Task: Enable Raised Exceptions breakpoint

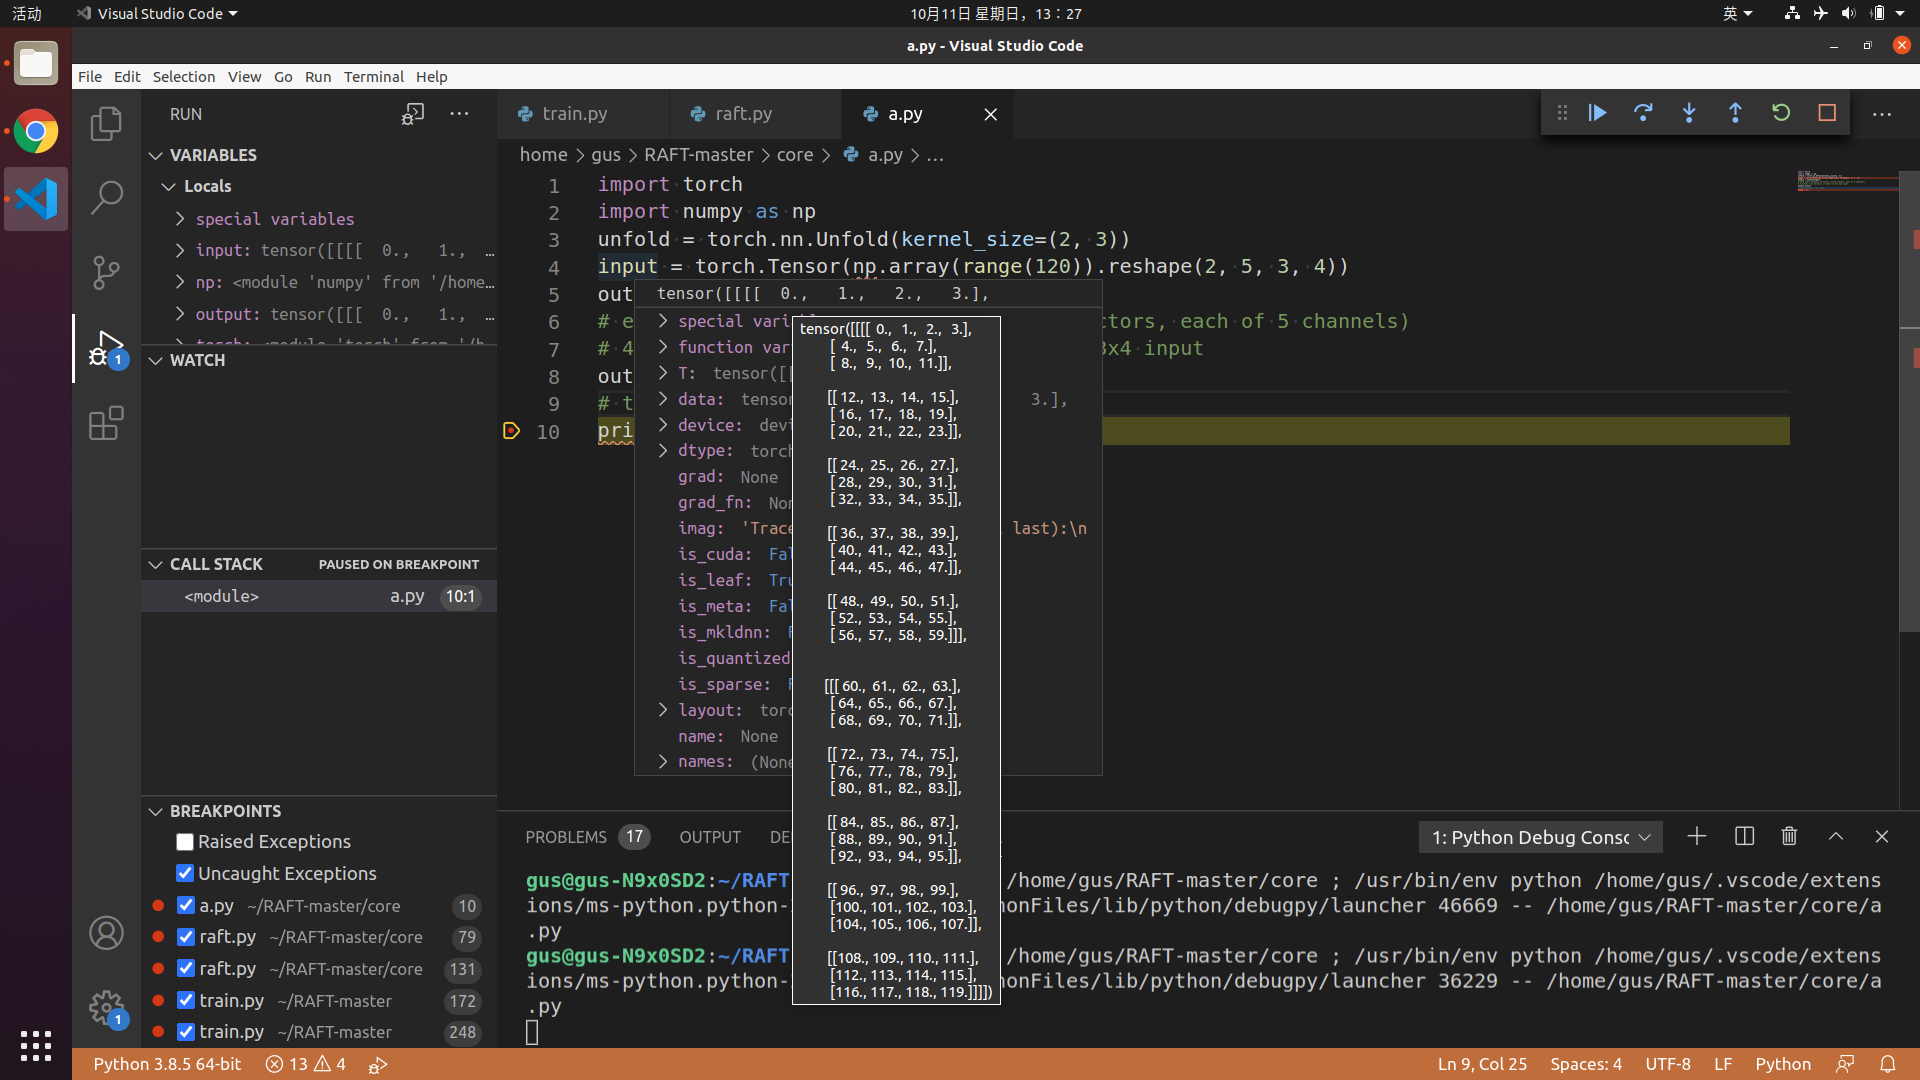Action: [185, 842]
